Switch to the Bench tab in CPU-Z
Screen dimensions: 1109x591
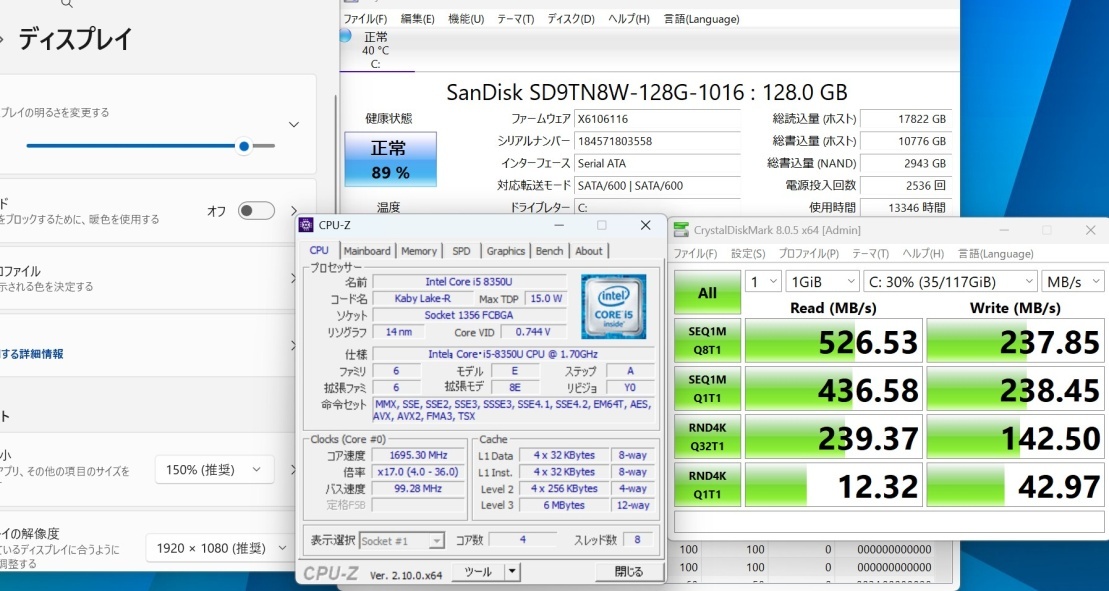pos(549,251)
